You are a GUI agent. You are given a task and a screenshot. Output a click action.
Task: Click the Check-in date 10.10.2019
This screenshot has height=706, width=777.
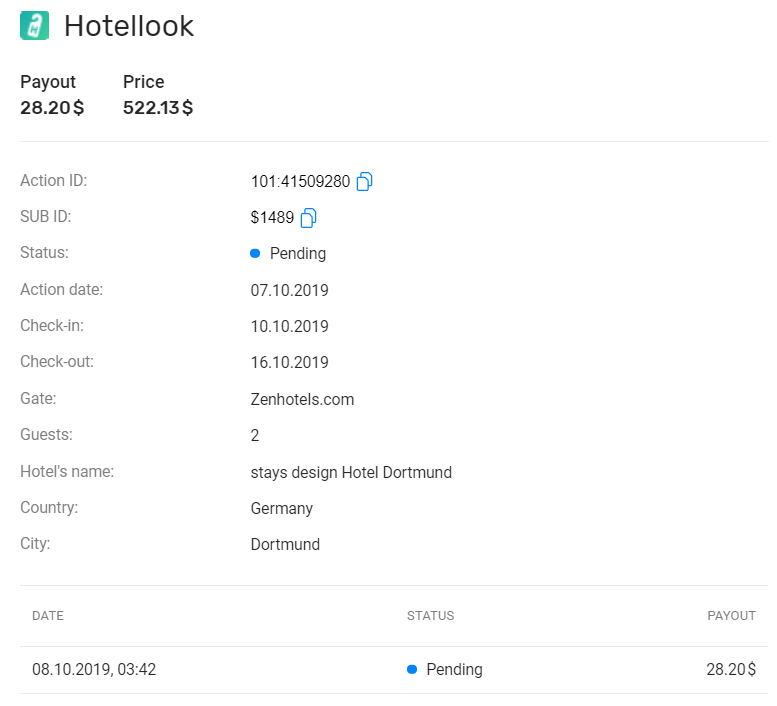[289, 326]
